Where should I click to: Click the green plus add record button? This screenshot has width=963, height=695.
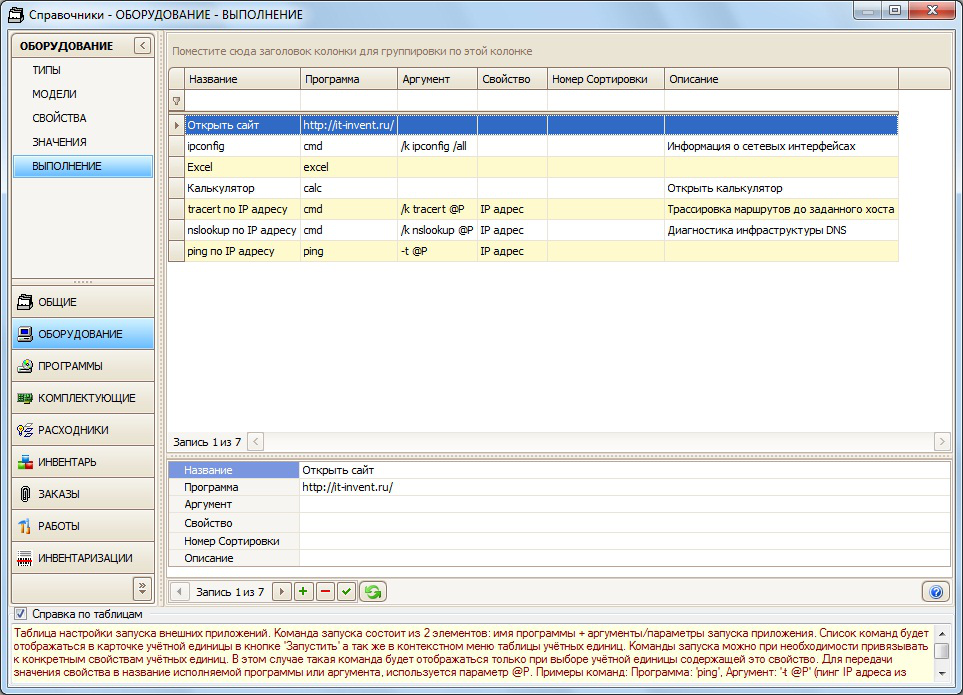point(303,592)
